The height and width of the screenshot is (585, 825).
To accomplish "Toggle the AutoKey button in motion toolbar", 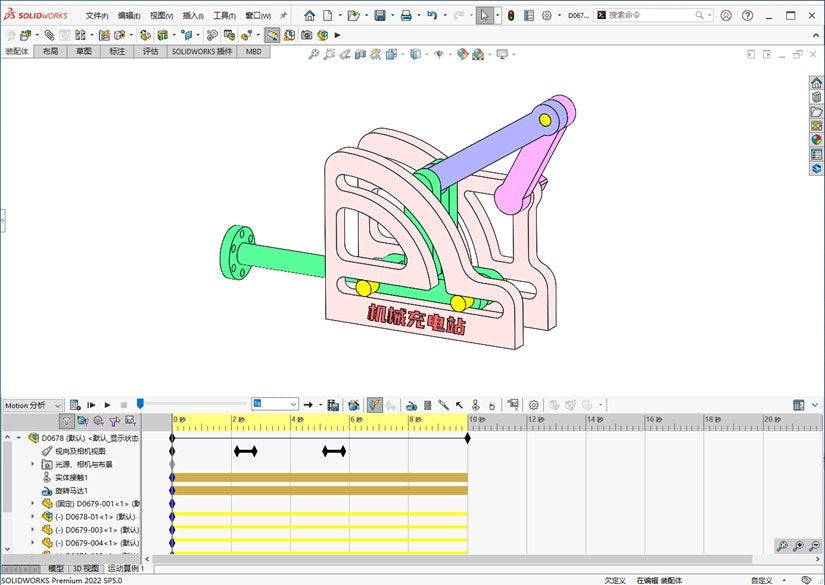I will click(375, 405).
